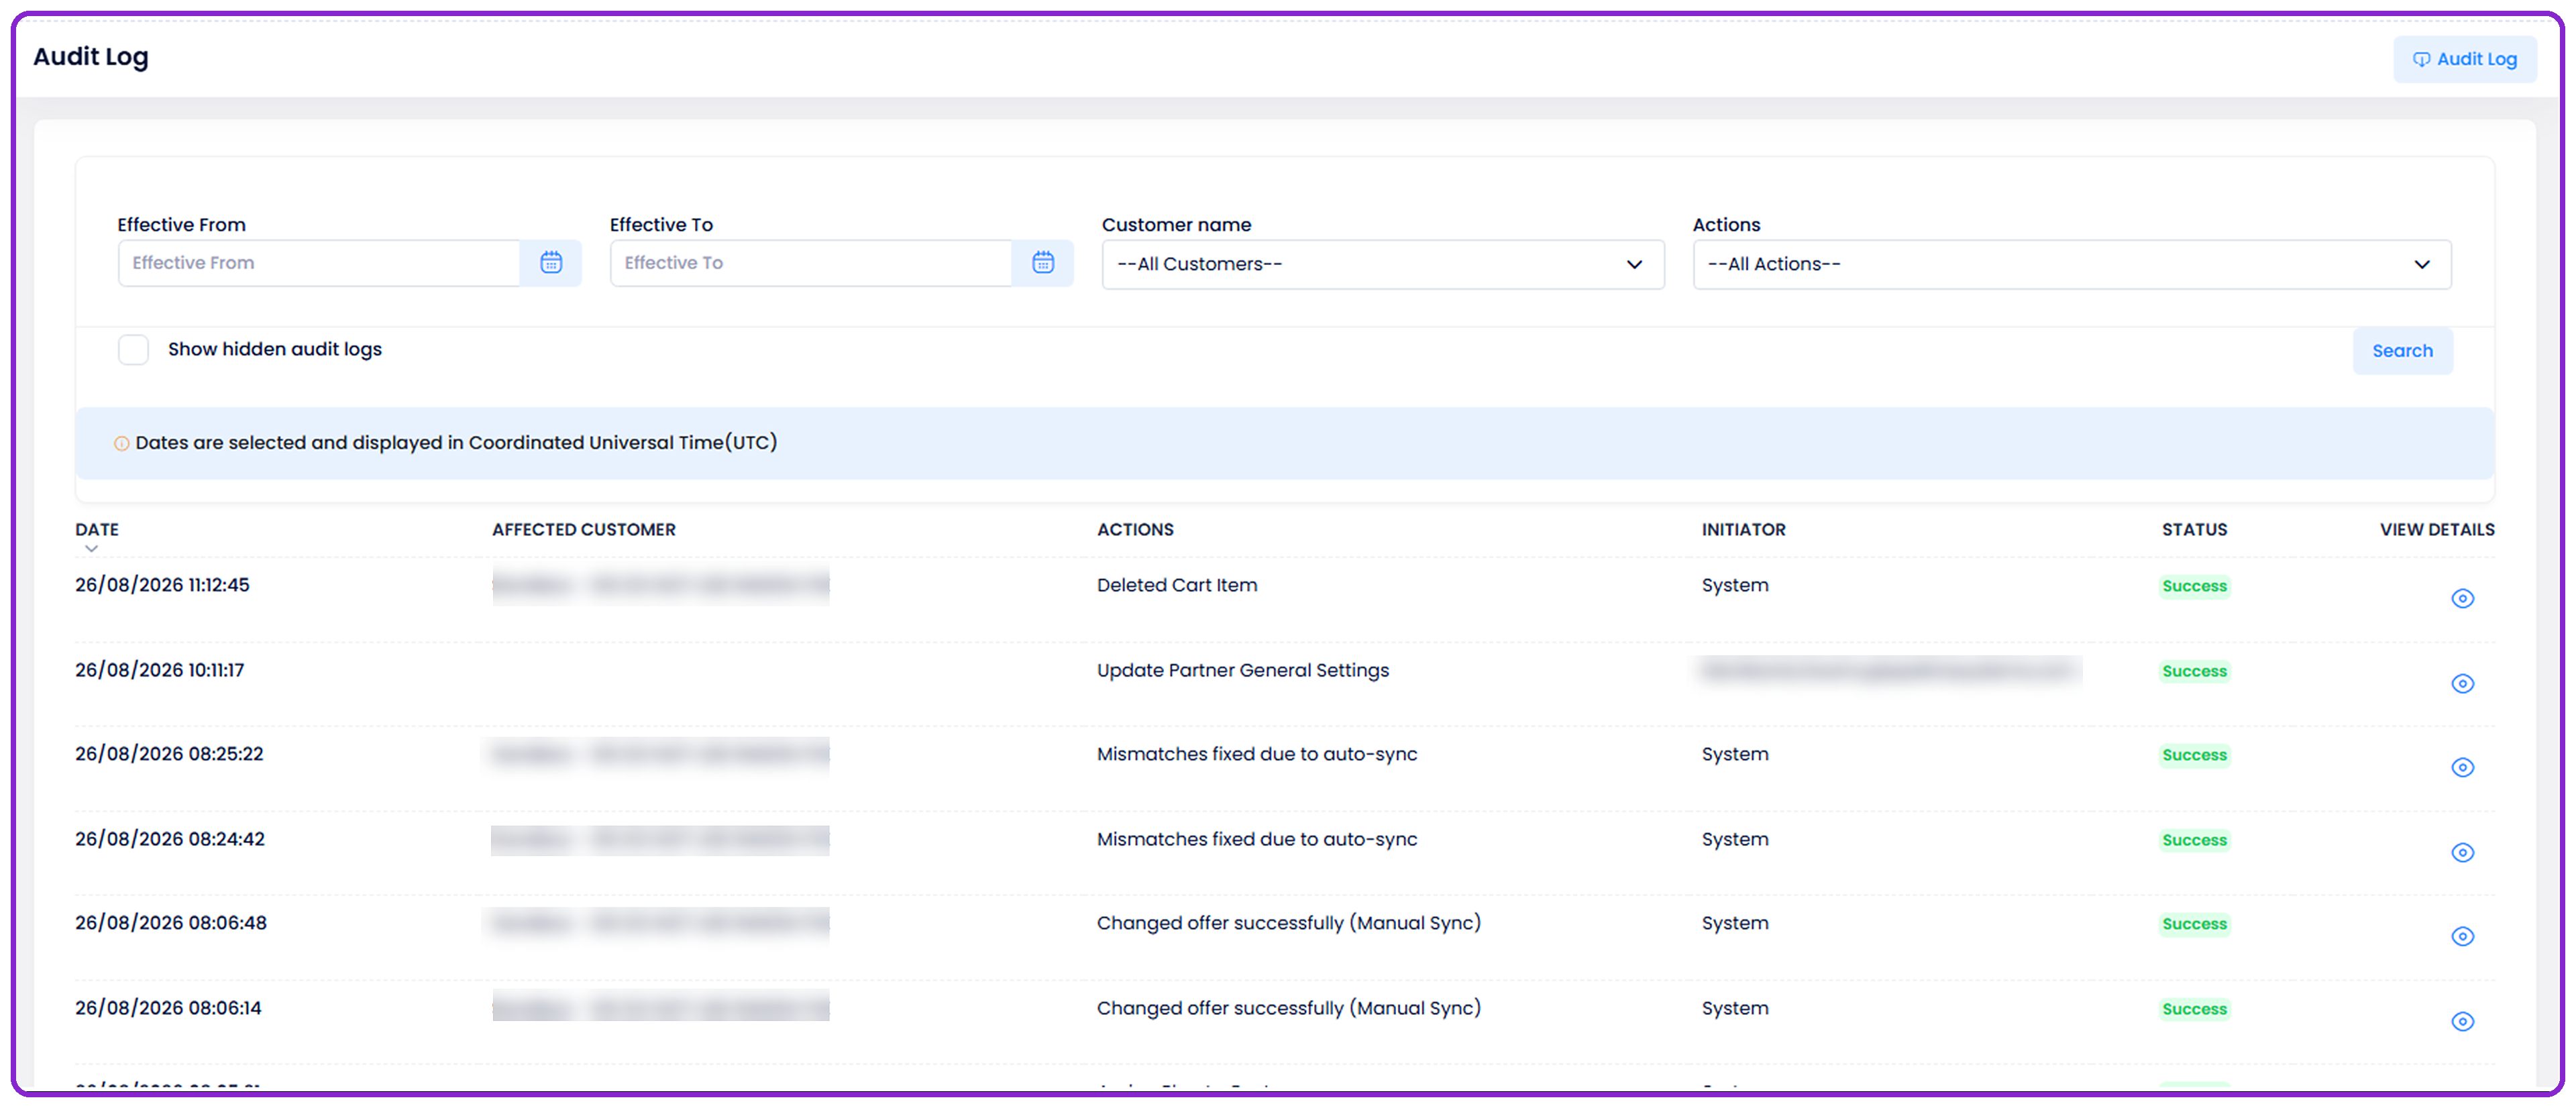Viewport: 2576px width, 1108px height.
Task: Select the date 26/08/2026 11:12:45
Action: 162,585
